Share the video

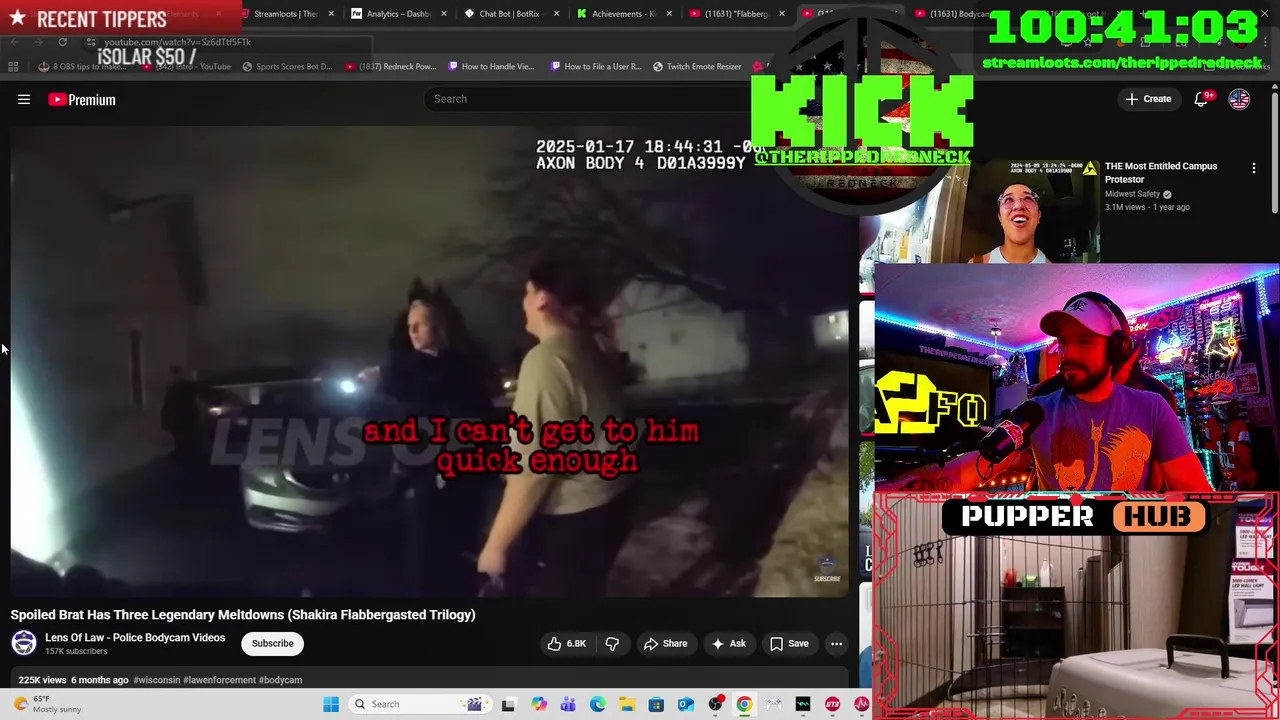click(x=665, y=644)
